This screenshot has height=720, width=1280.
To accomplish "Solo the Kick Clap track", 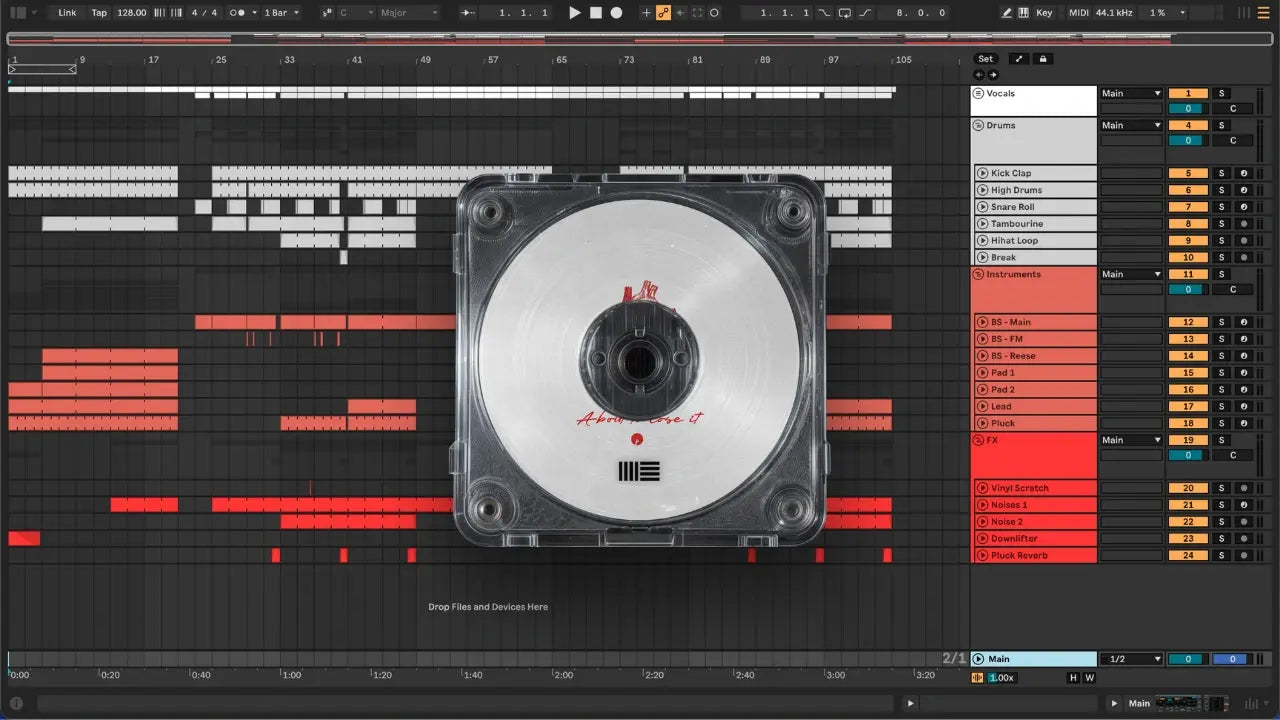I will (x=1221, y=173).
